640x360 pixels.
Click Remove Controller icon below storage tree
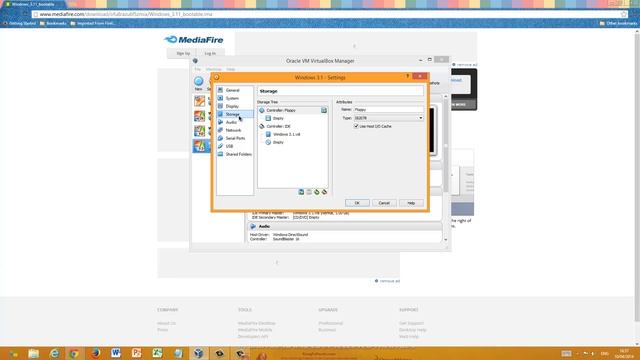(309, 192)
